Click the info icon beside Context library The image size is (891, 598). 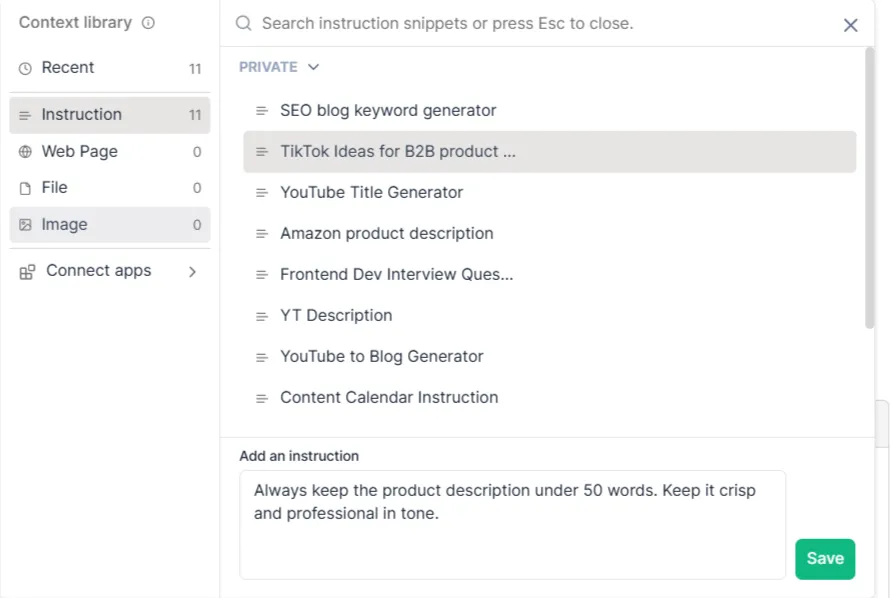(x=149, y=23)
